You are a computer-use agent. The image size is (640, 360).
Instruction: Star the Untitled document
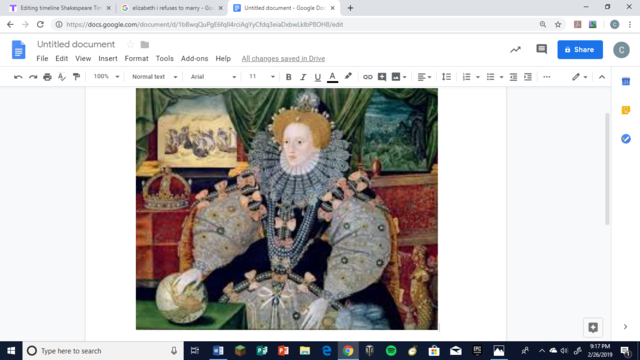[x=130, y=44]
